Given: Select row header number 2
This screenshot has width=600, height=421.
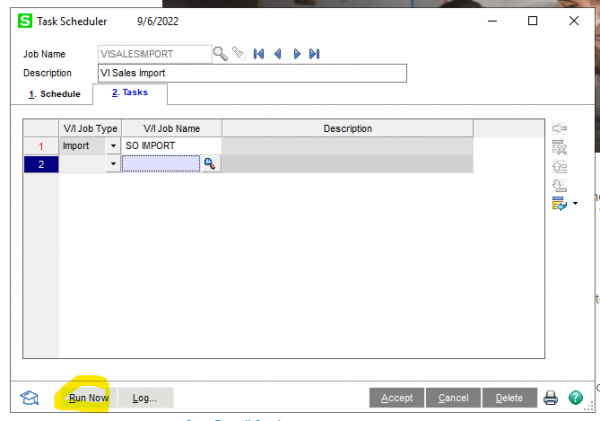Looking at the screenshot, I should pos(41,164).
